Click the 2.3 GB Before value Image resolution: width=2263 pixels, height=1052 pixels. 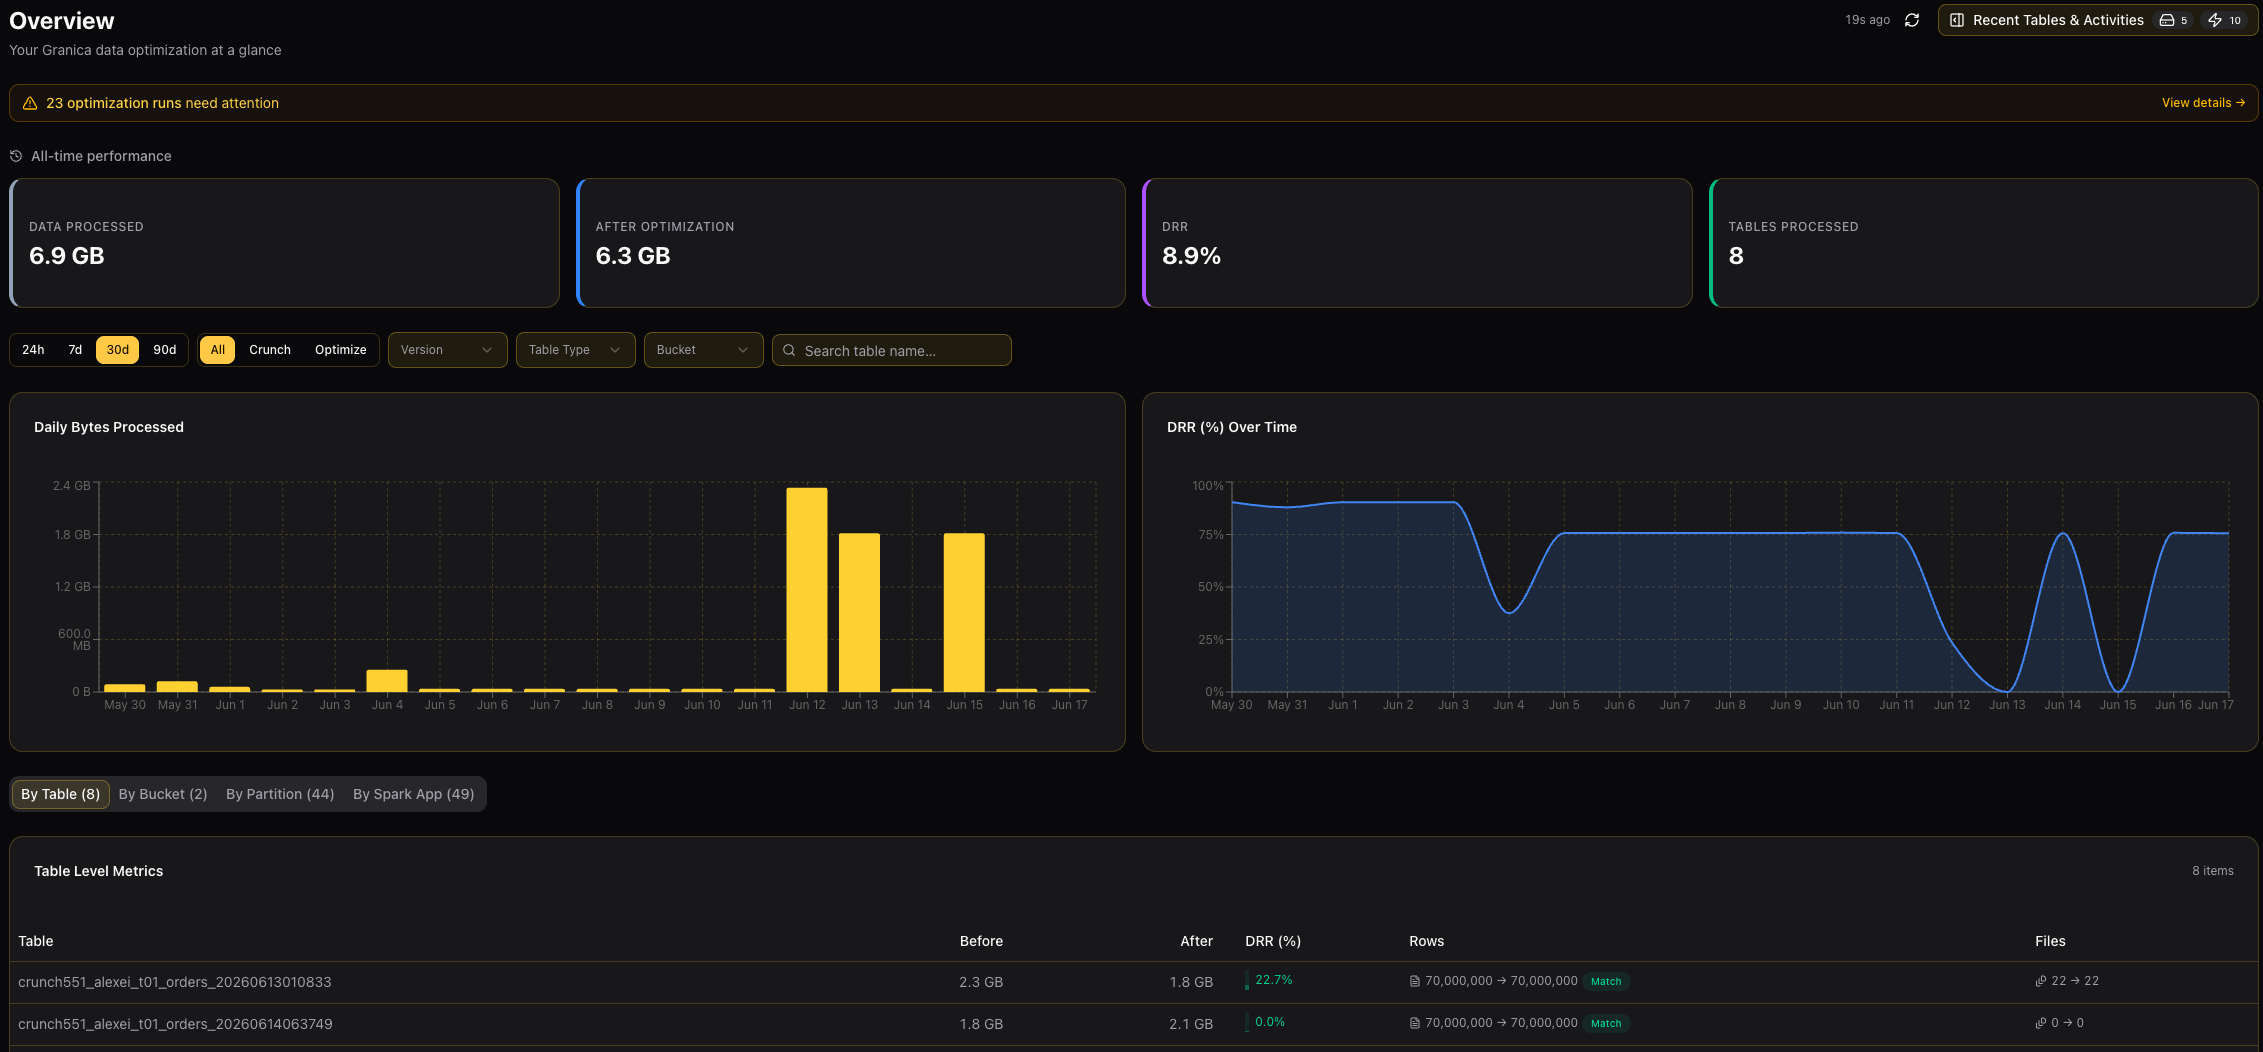[x=981, y=982]
